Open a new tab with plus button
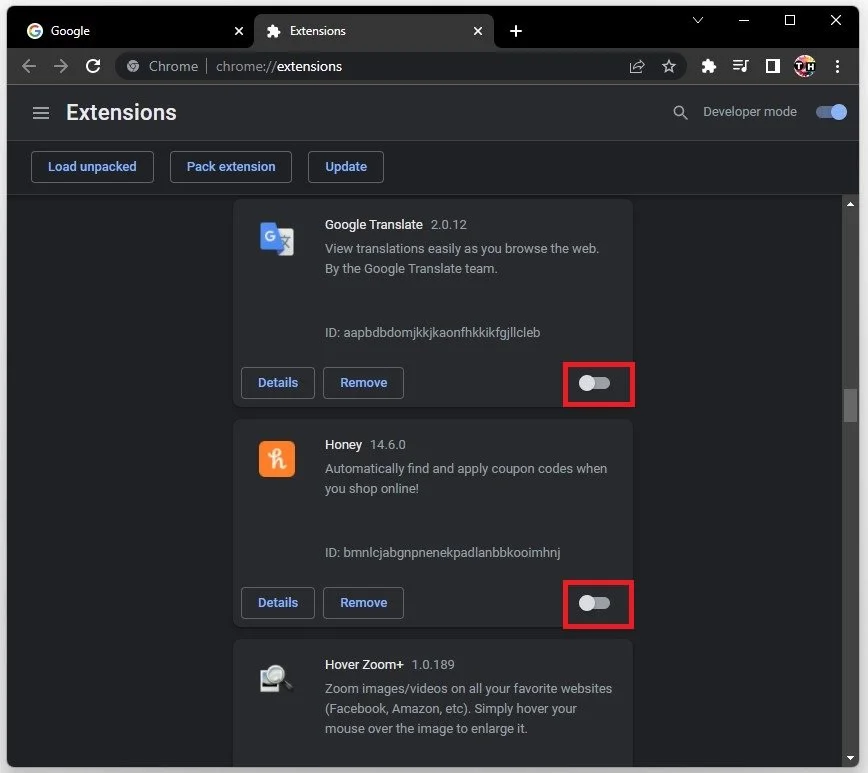The width and height of the screenshot is (868, 773). (x=515, y=31)
